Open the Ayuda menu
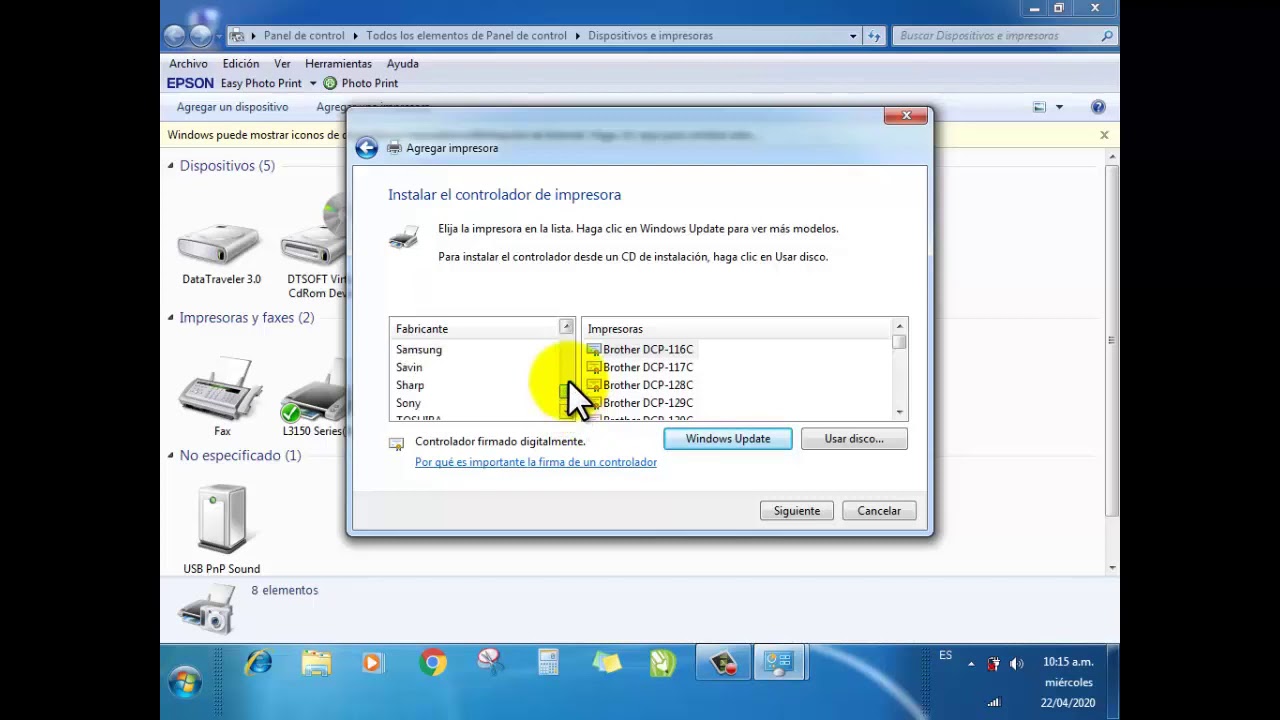 [x=403, y=64]
